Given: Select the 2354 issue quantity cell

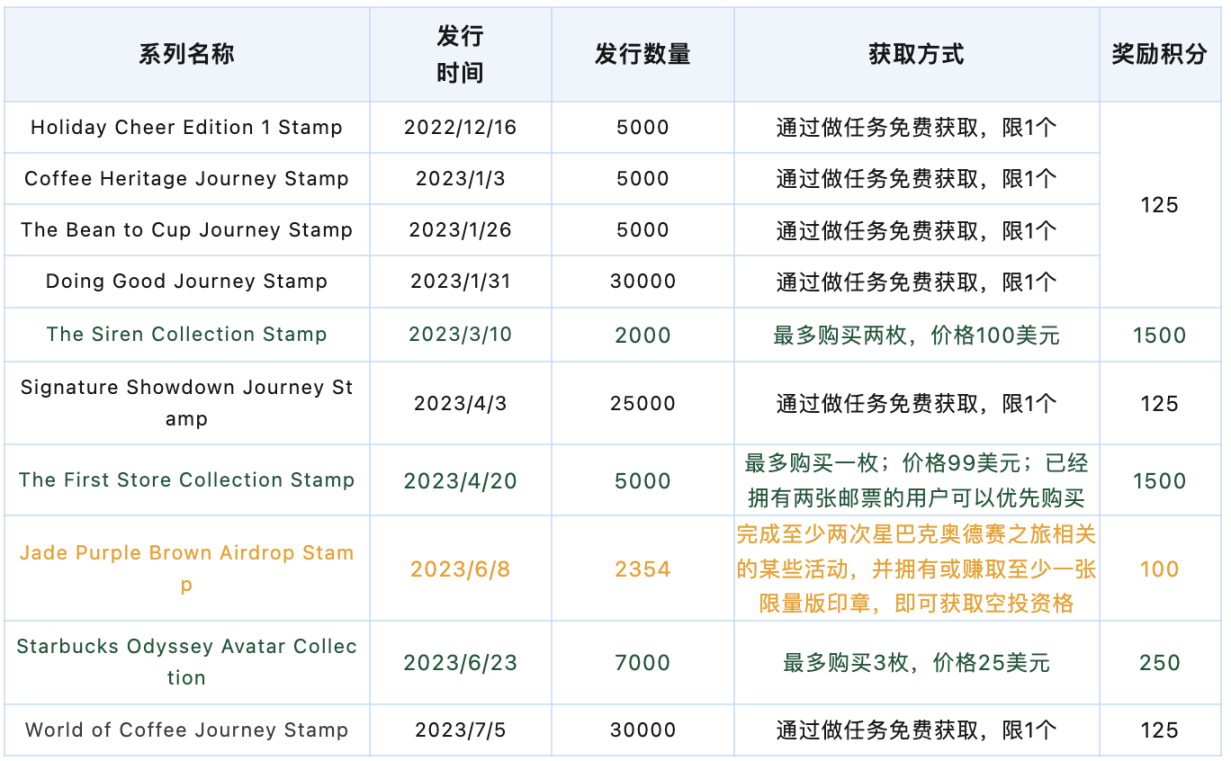Looking at the screenshot, I should coord(642,569).
